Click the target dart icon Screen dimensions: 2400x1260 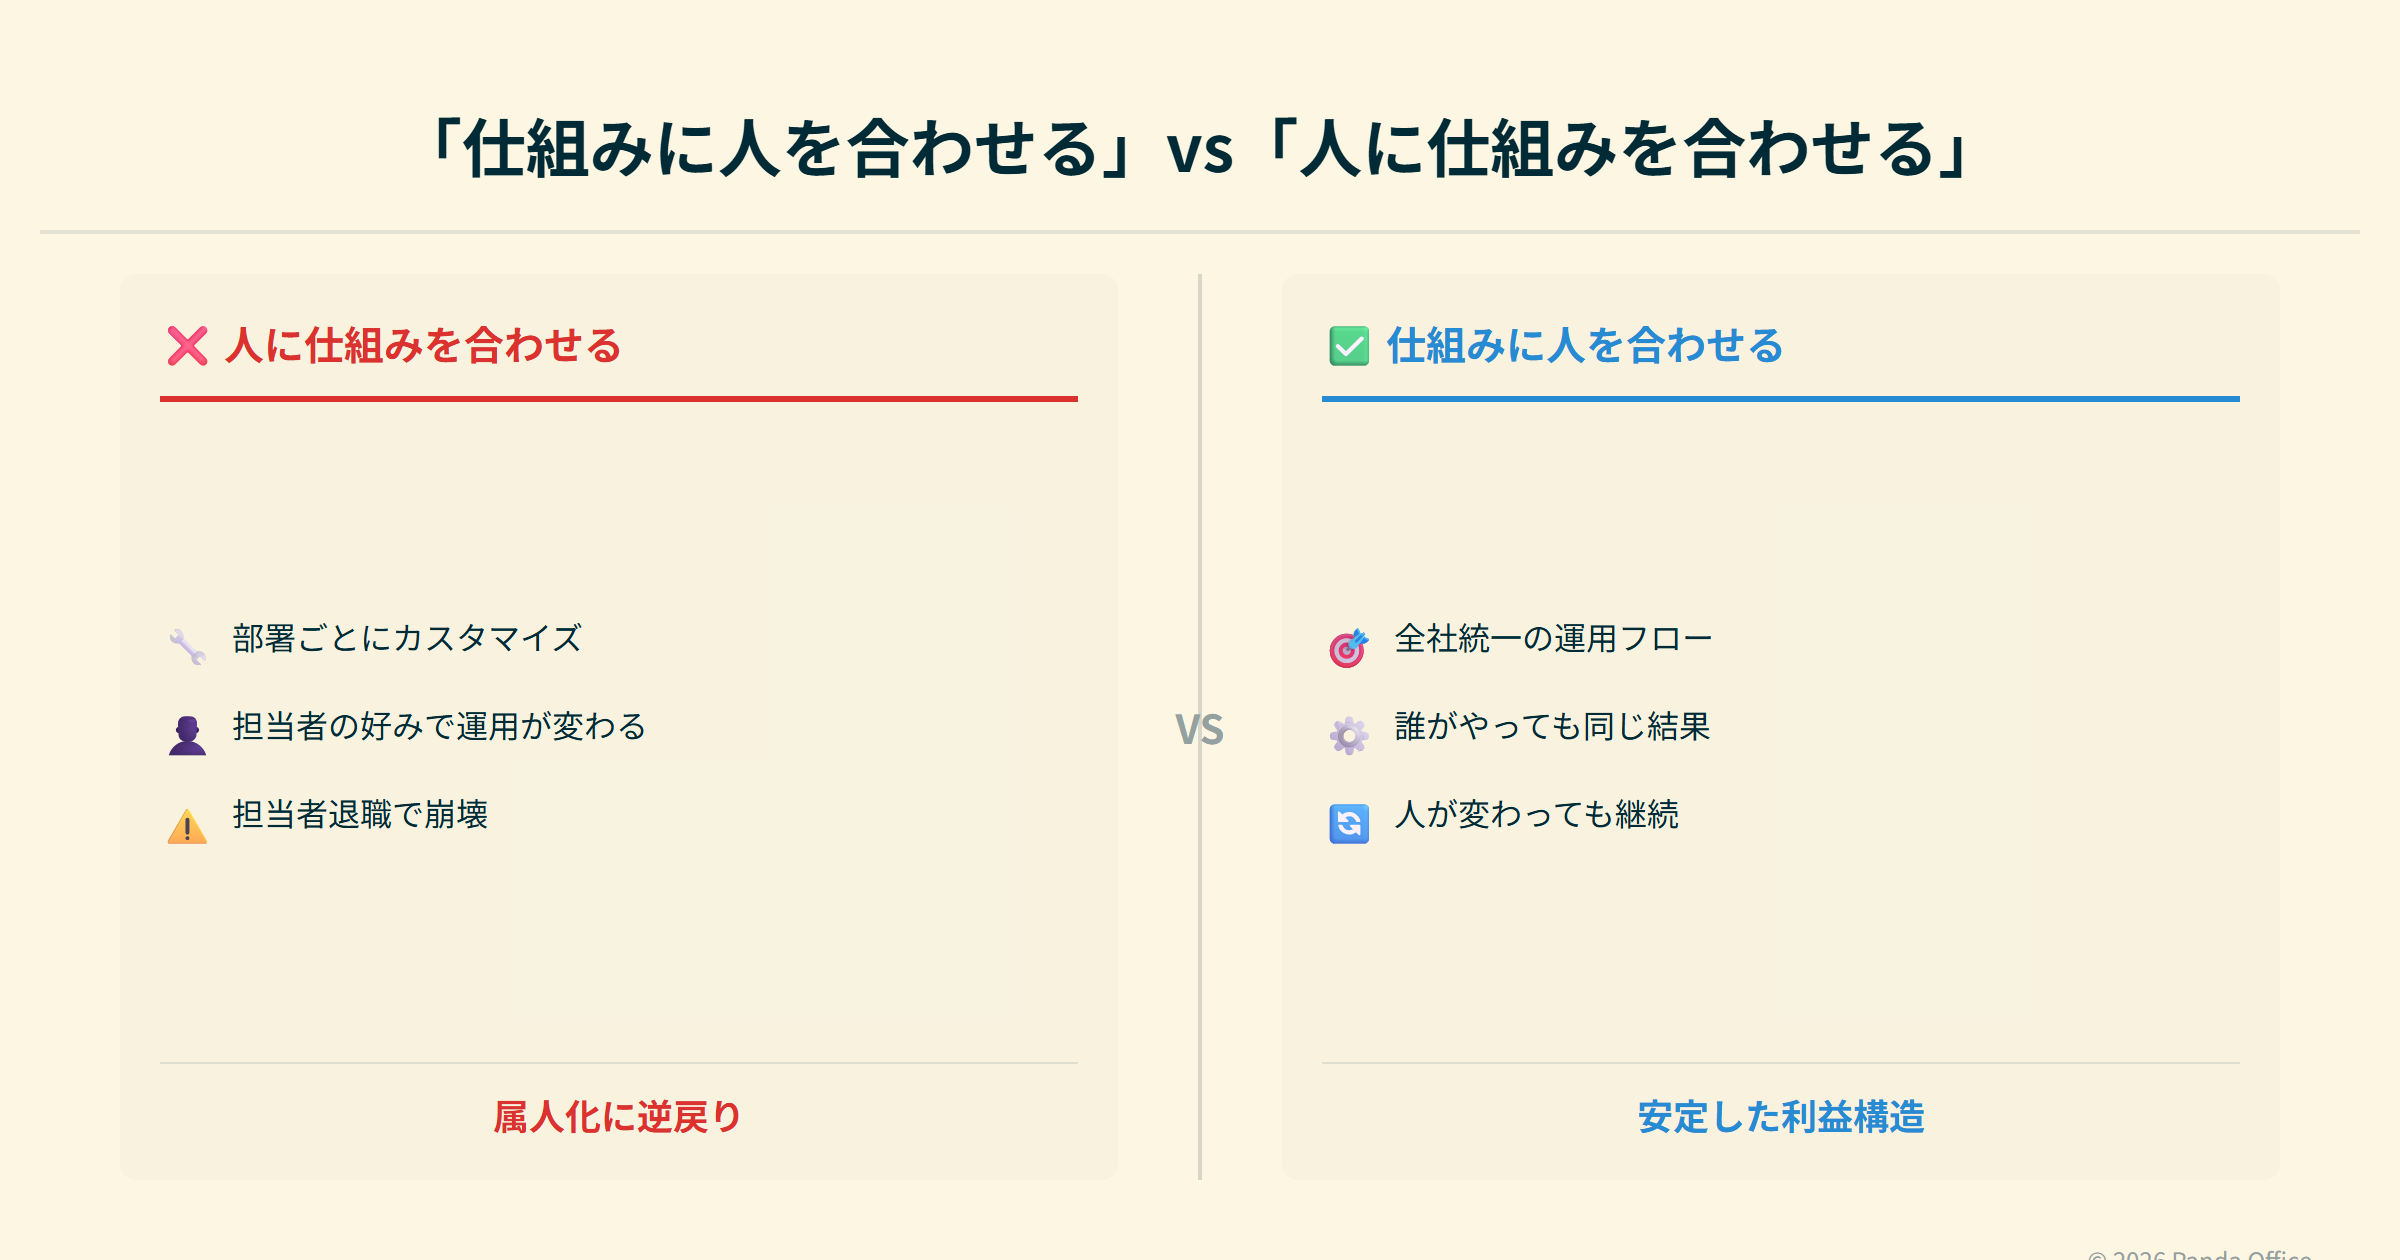[x=1348, y=648]
